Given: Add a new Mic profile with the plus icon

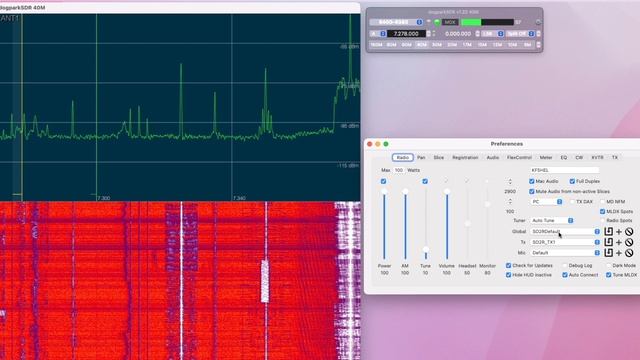Looking at the screenshot, I should tap(619, 253).
